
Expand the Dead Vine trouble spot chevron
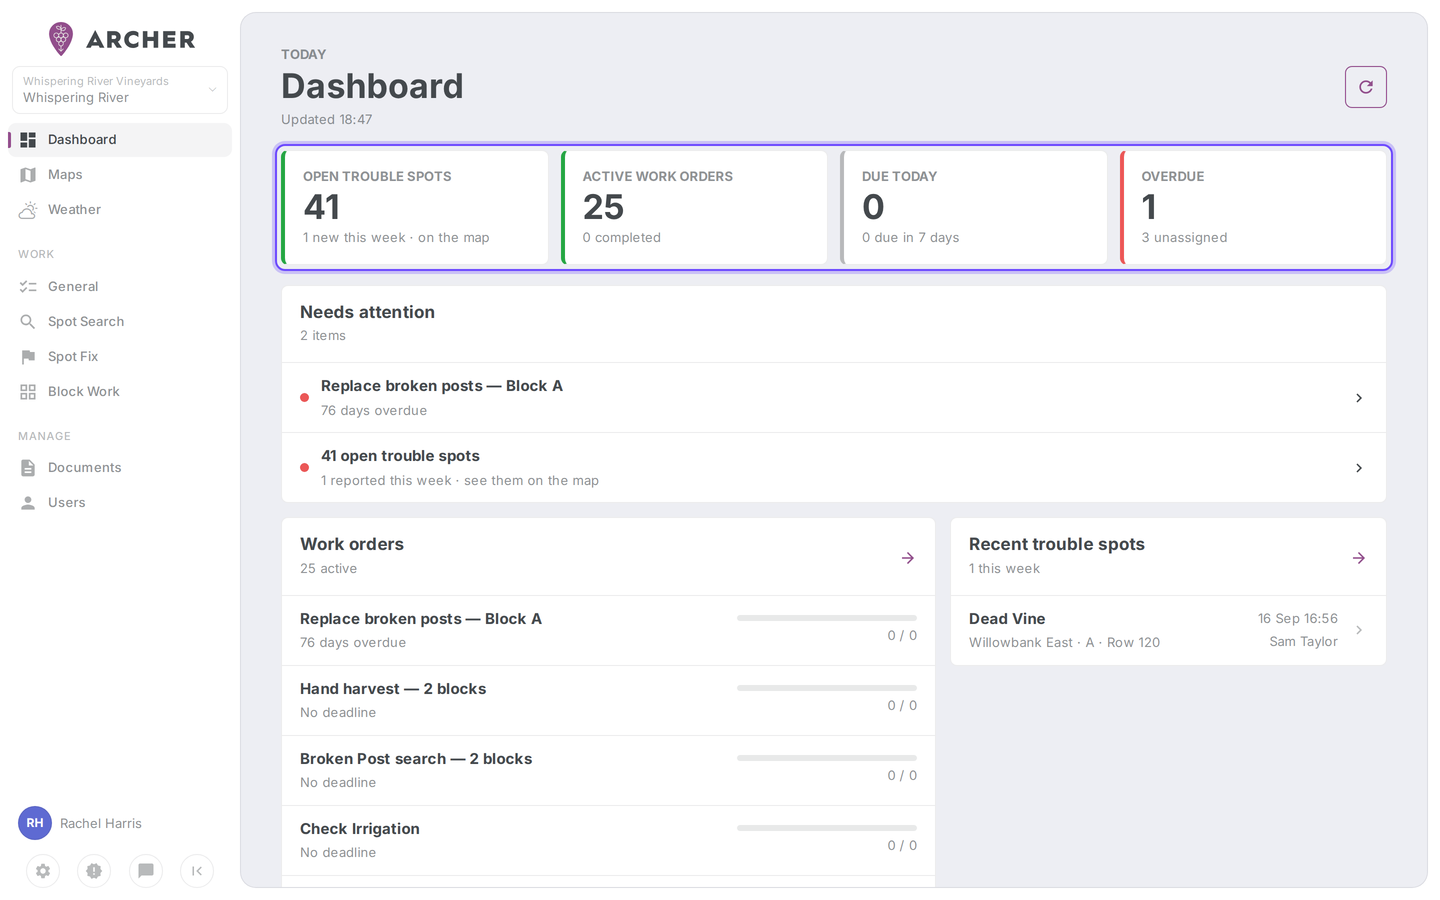coord(1359,630)
